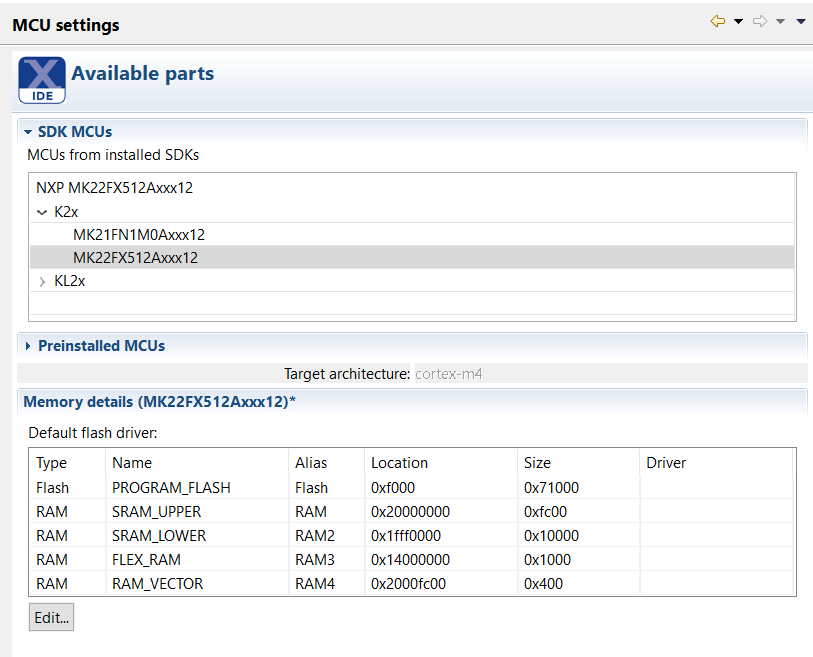Click the forward navigation arrow
The width and height of the screenshot is (813, 657).
coord(760,22)
